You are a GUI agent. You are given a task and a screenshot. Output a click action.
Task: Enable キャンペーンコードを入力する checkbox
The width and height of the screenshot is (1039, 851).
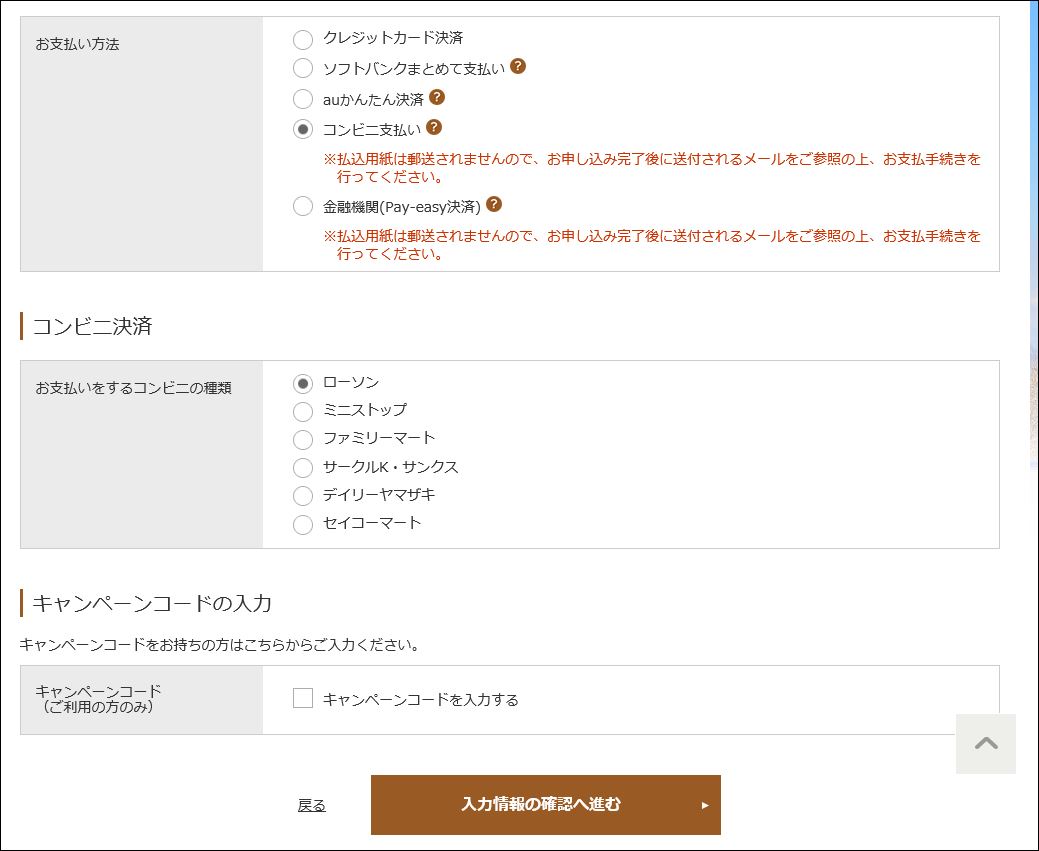[303, 698]
